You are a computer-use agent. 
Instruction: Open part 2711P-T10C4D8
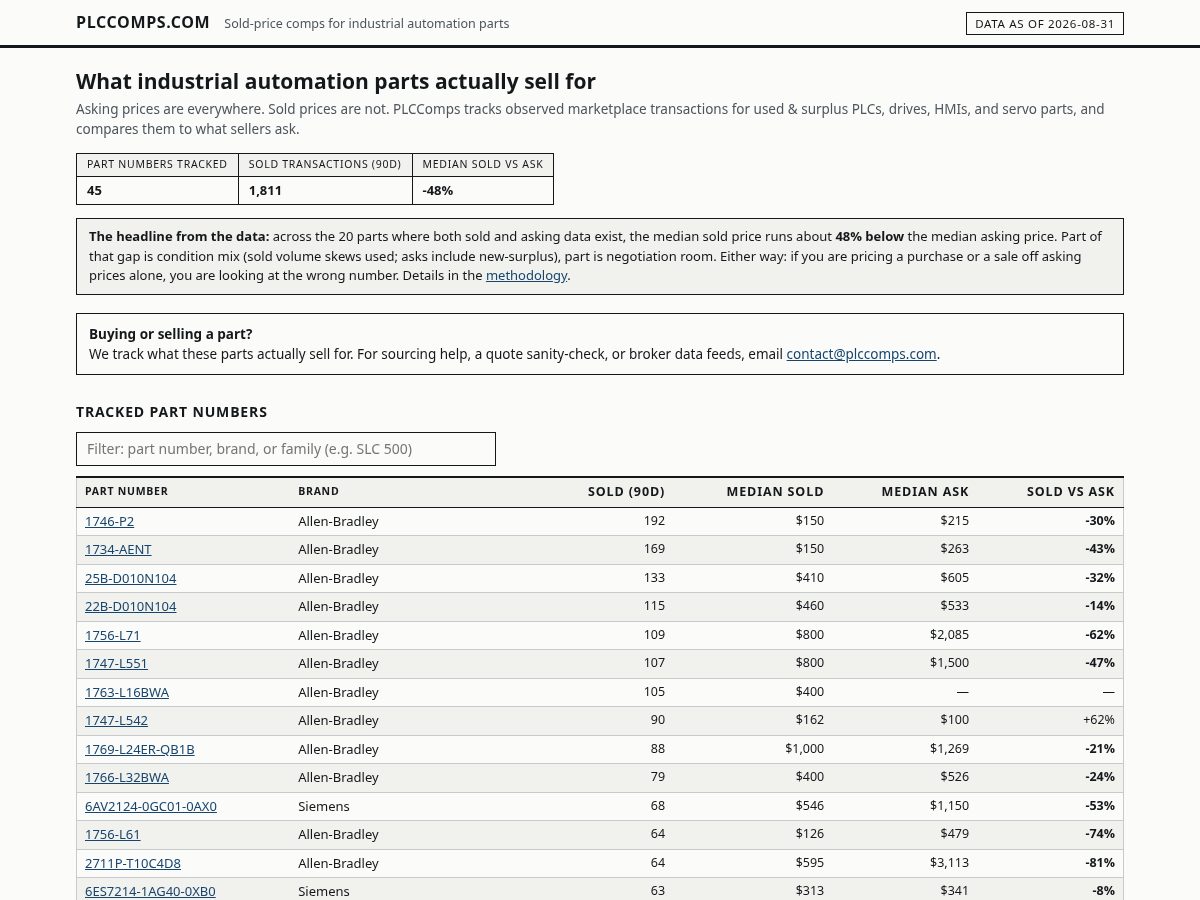click(x=133, y=863)
